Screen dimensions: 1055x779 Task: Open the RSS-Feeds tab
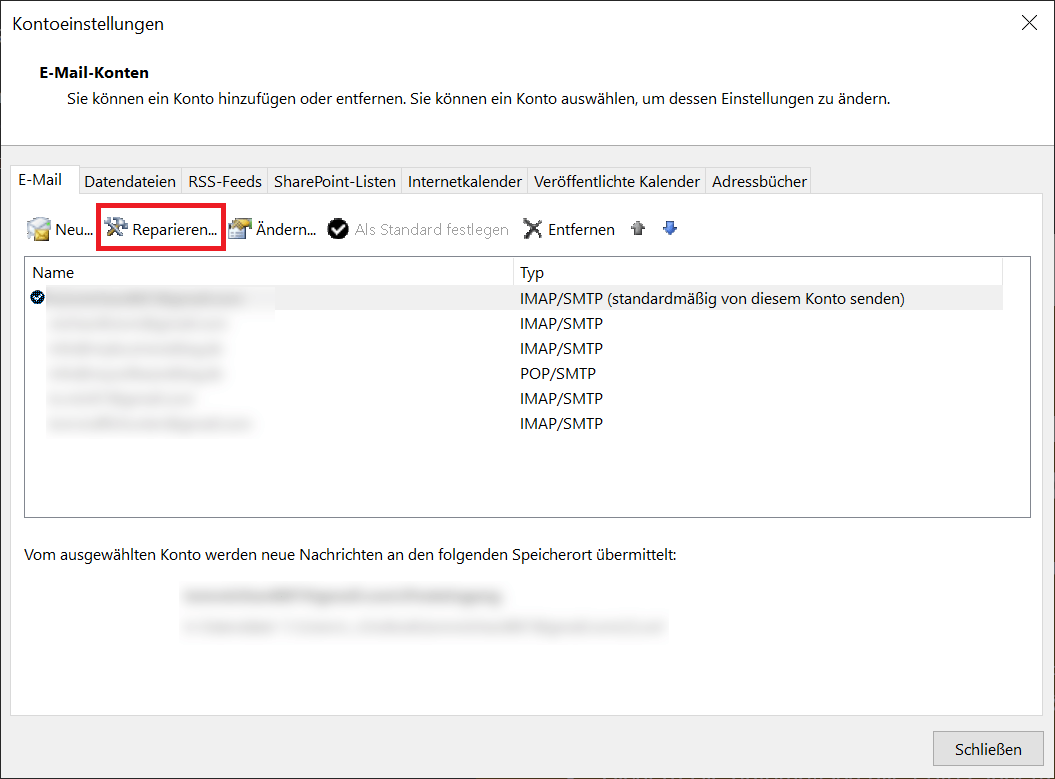pos(225,182)
